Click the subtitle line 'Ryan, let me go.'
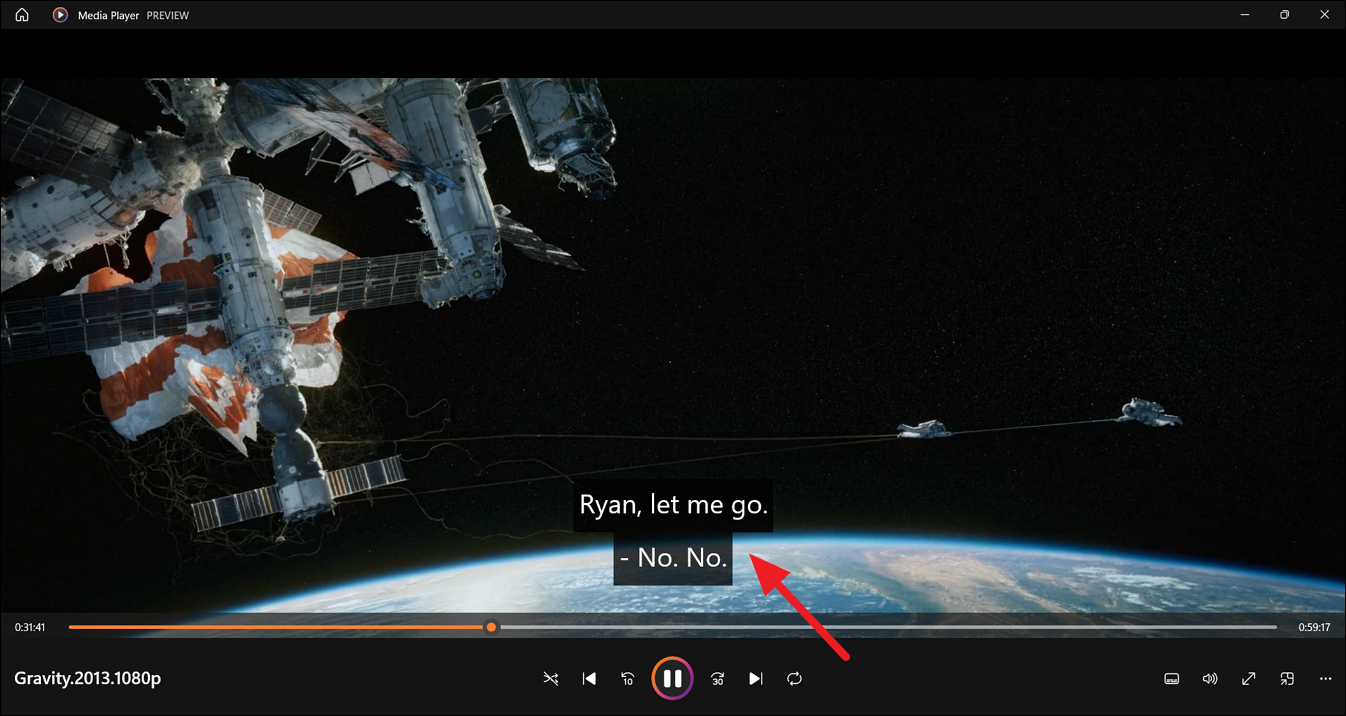The height and width of the screenshot is (716, 1346). pyautogui.click(x=674, y=504)
